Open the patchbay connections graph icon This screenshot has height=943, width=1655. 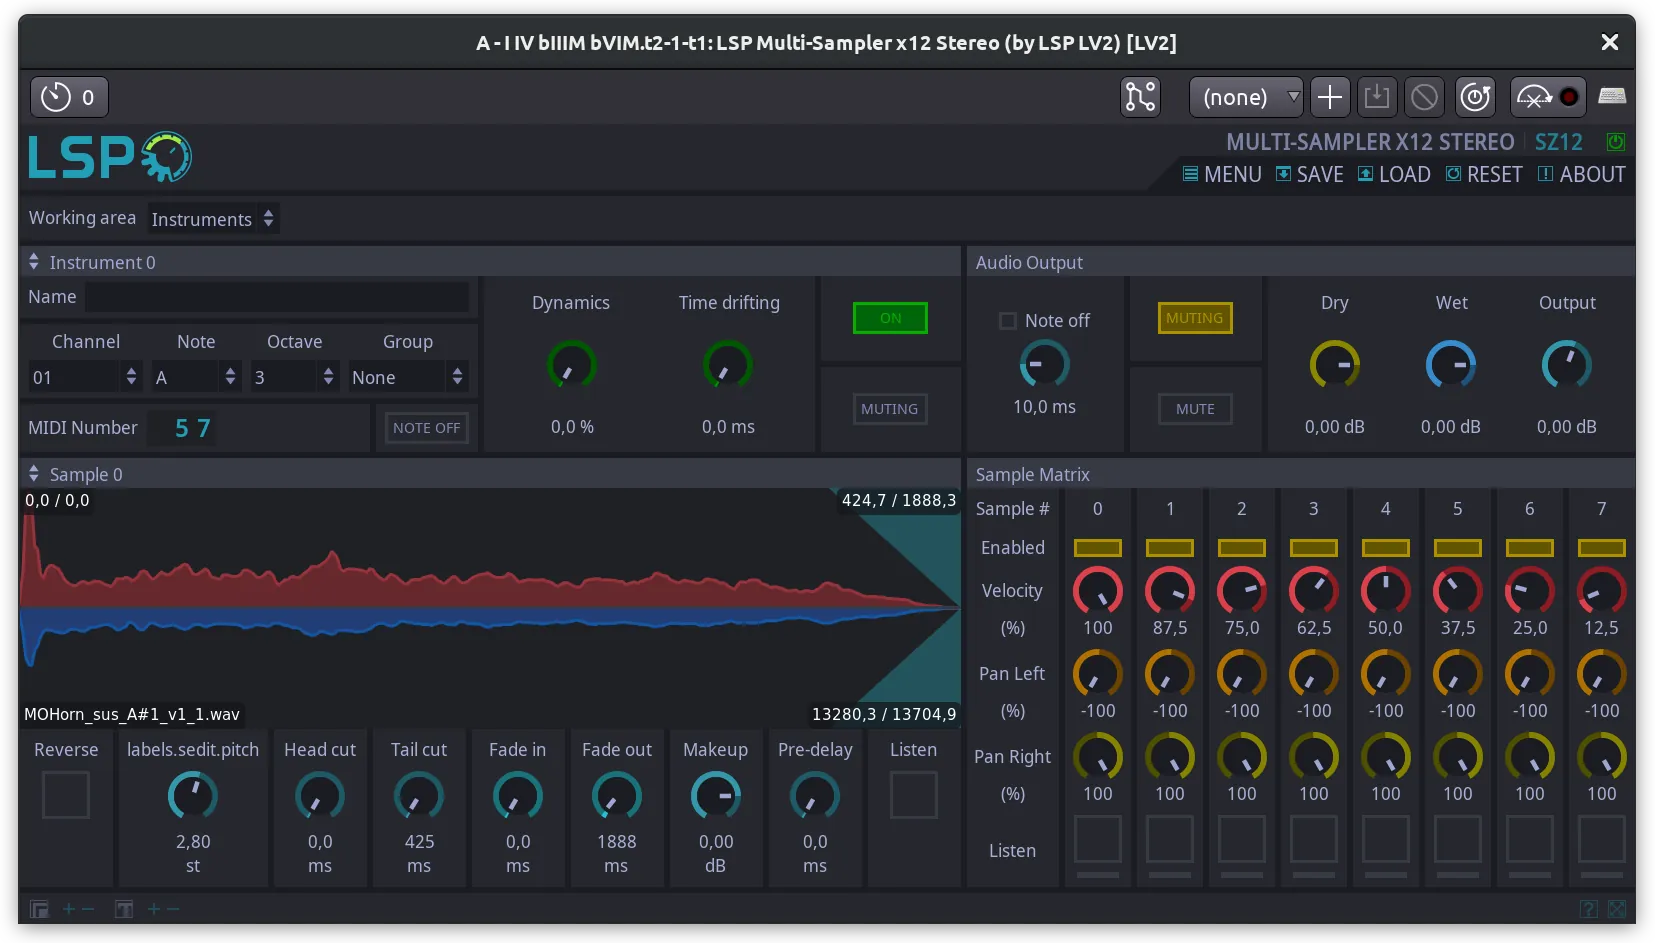point(1140,97)
